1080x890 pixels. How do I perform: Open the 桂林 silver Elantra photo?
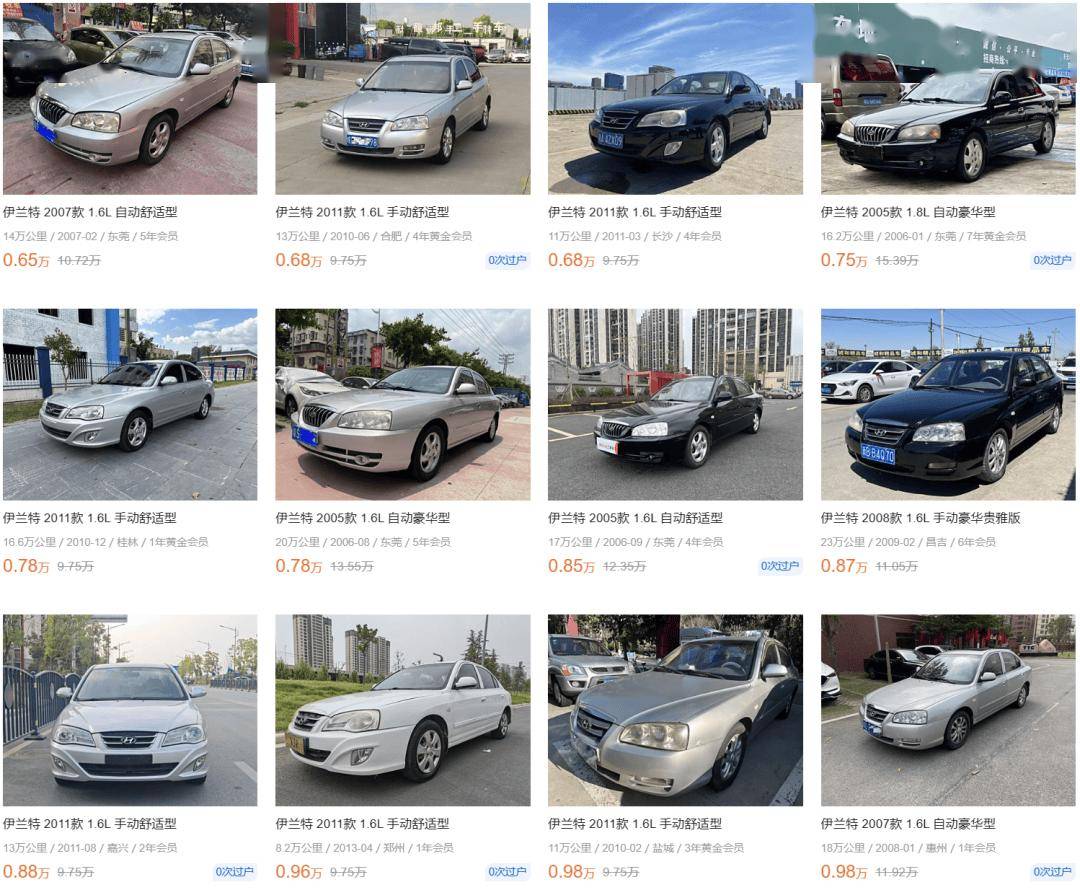(x=130, y=404)
